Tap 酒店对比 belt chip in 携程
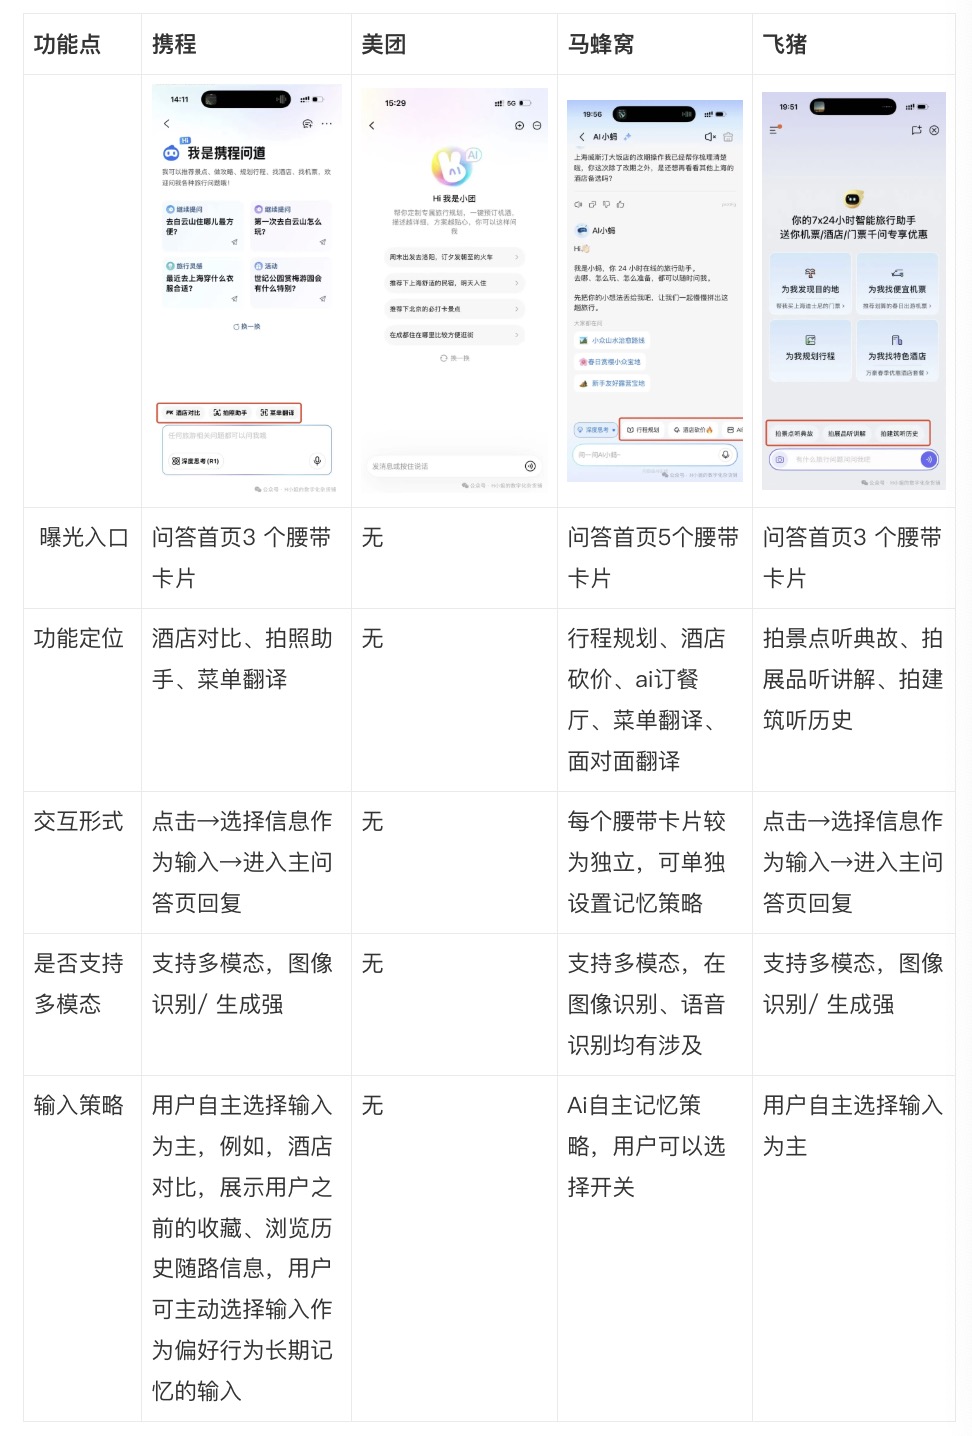972x1436 pixels. pyautogui.click(x=183, y=412)
